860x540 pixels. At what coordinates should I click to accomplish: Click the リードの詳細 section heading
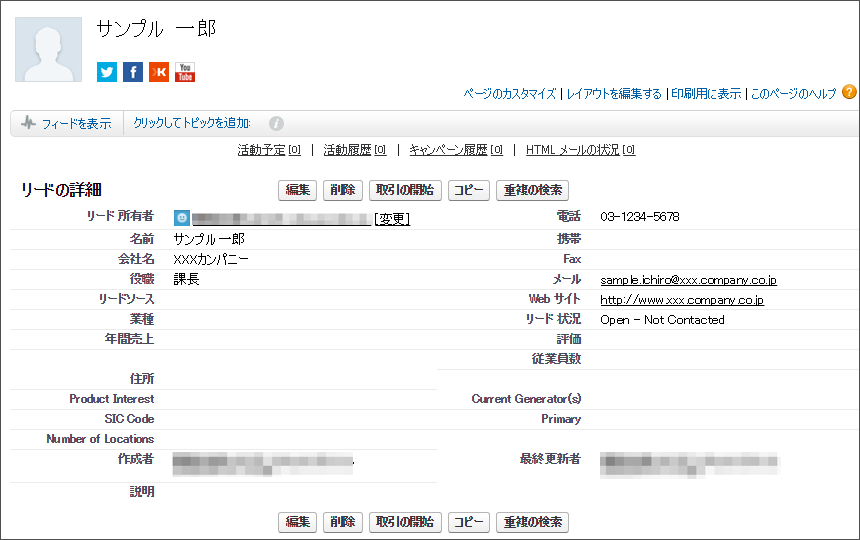click(x=61, y=190)
